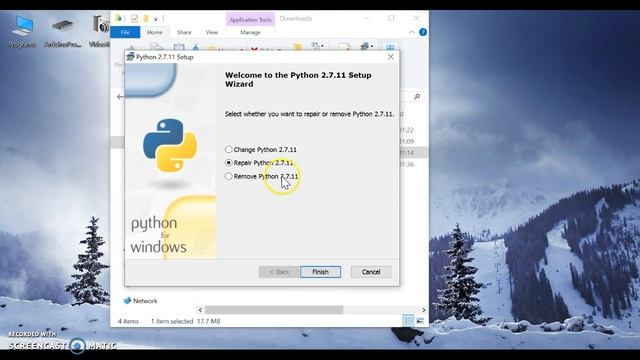Switch to details view via status bar icon
This screenshot has height=360, width=640.
click(x=408, y=321)
